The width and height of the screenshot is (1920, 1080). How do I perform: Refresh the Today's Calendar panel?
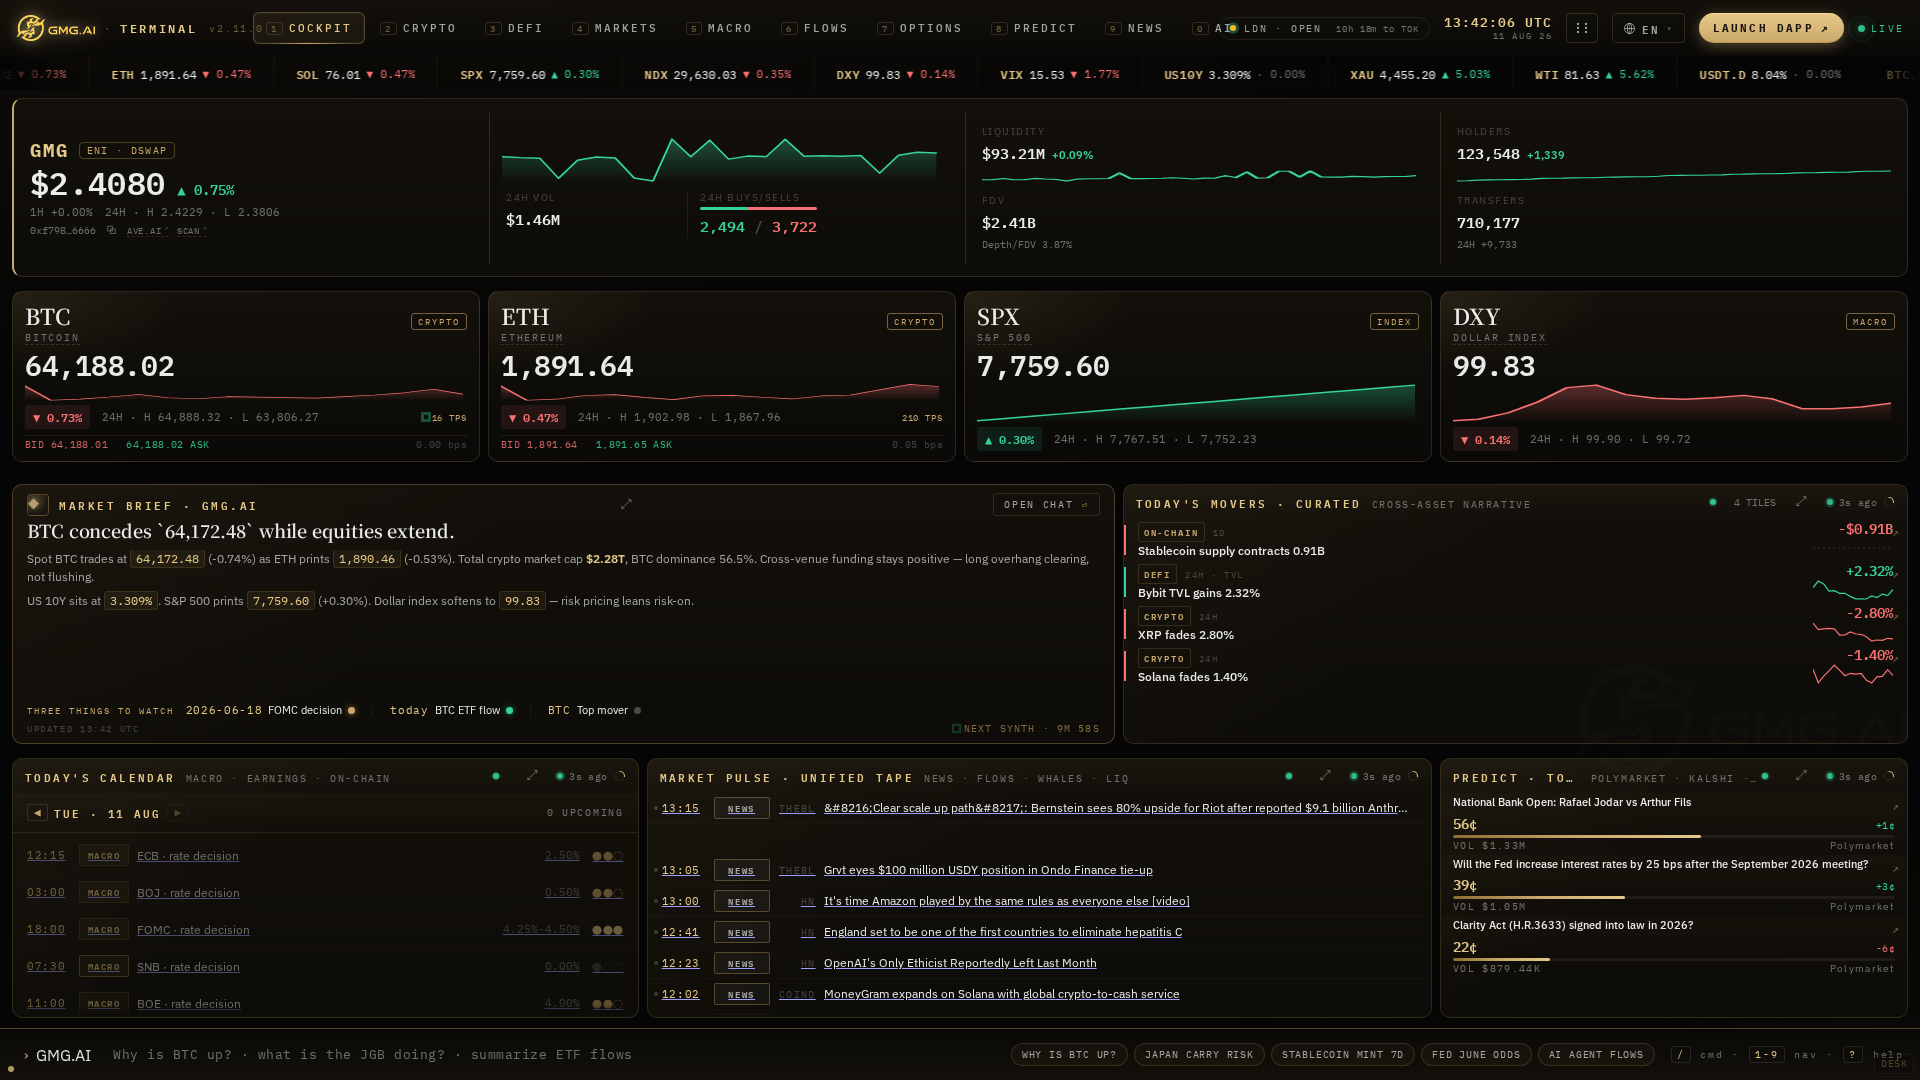tap(621, 776)
